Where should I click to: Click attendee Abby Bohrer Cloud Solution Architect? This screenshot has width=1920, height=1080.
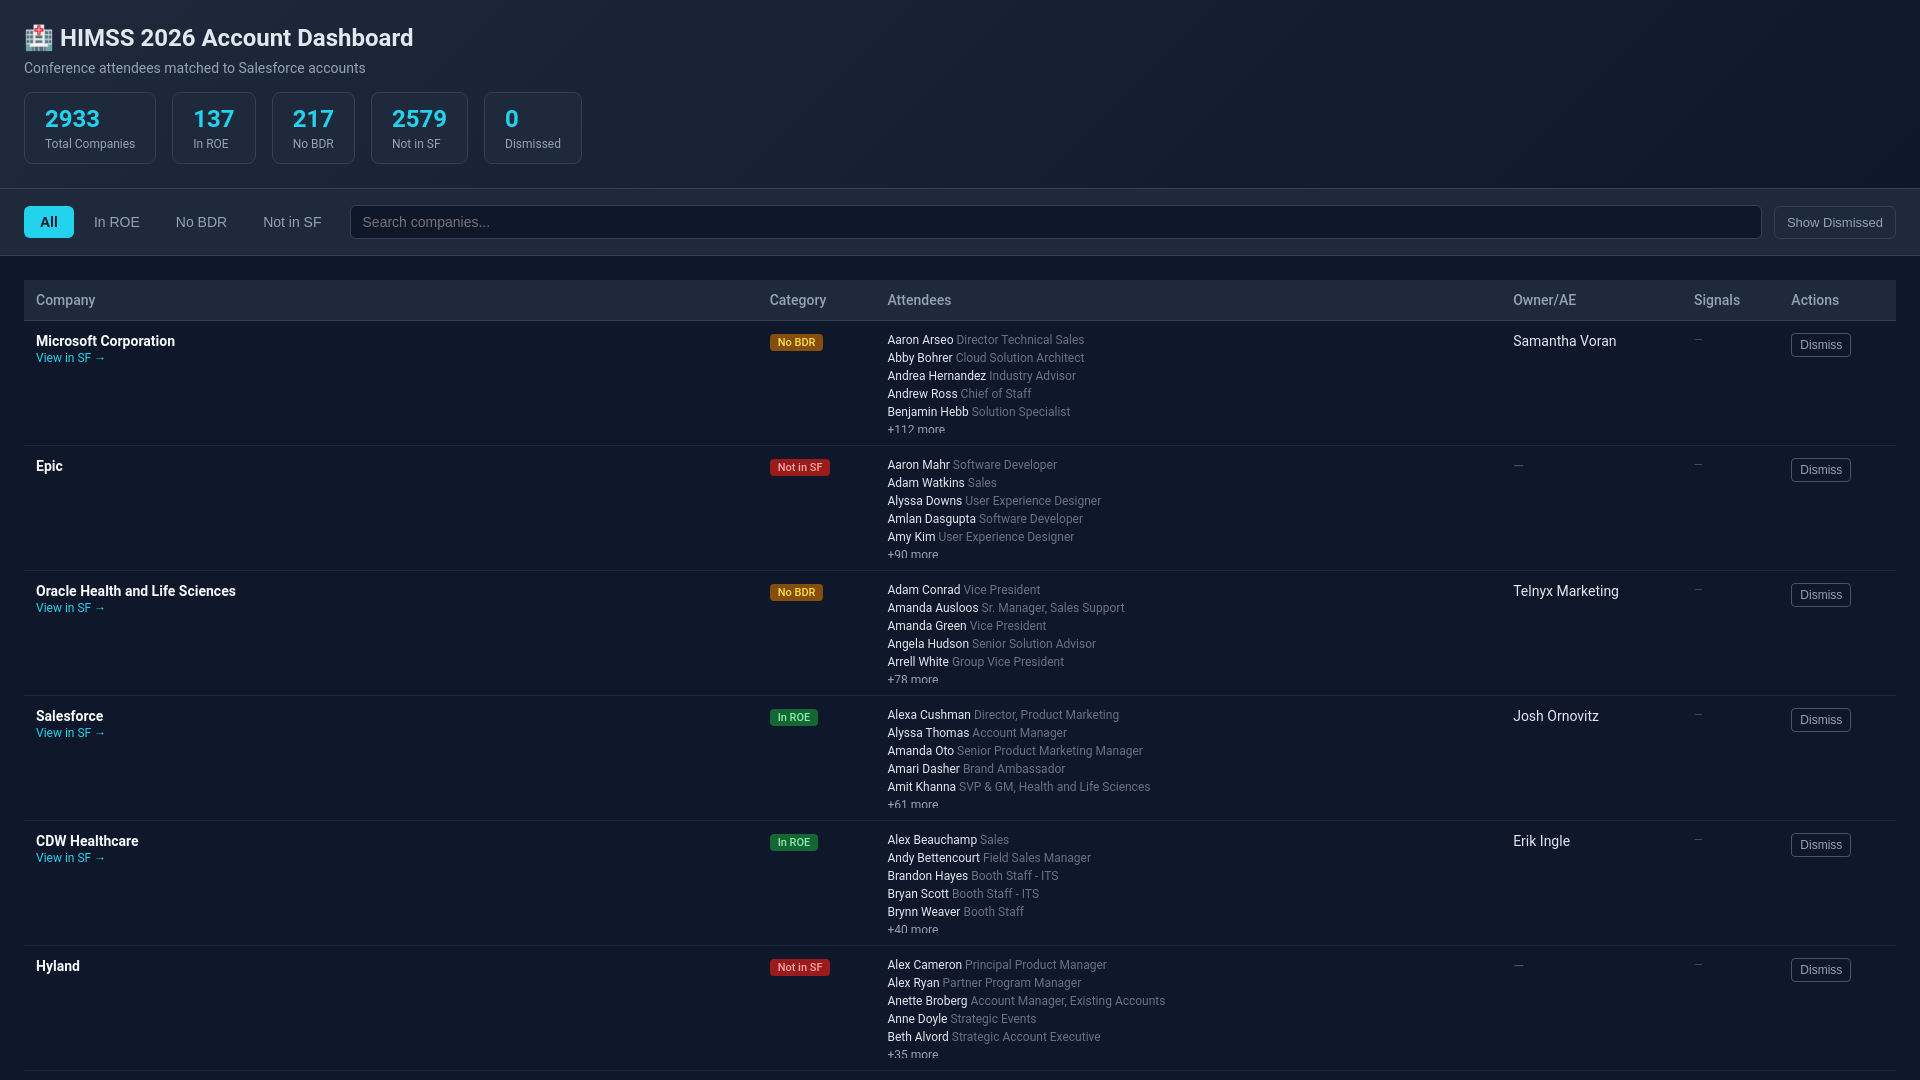(985, 358)
